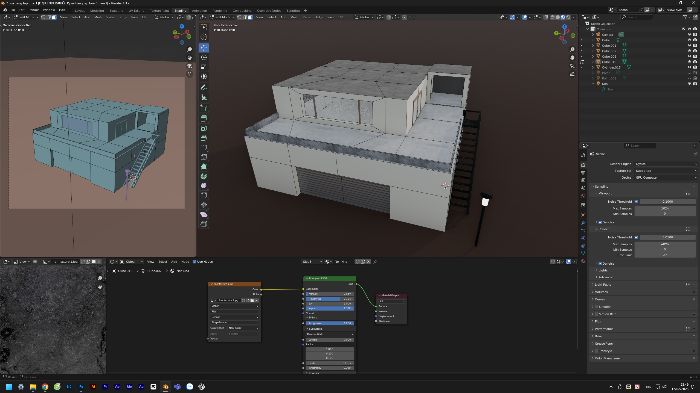
Task: Select the Select Box tool in main viewport
Action: click(204, 28)
